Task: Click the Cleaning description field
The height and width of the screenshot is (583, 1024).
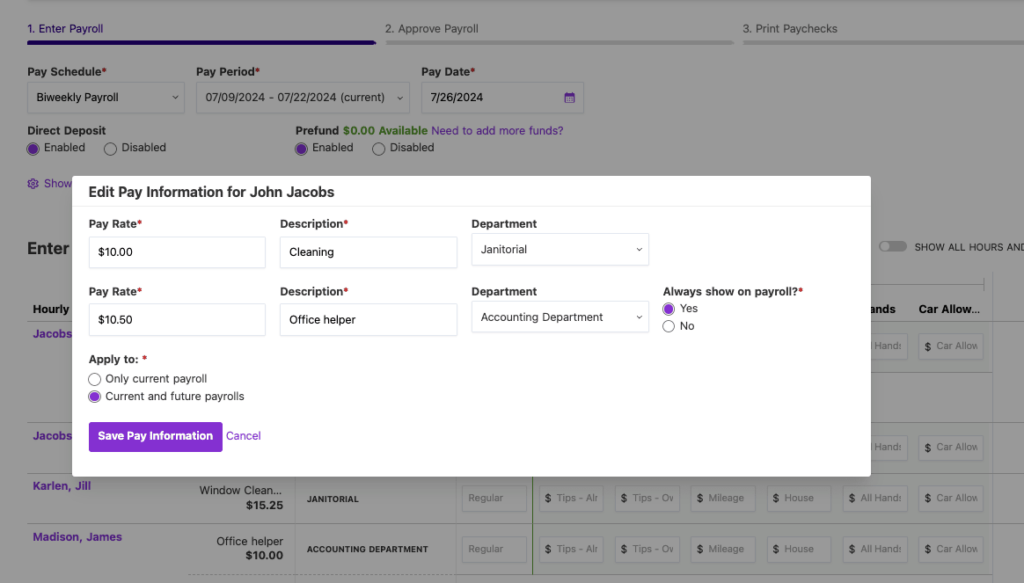Action: [368, 252]
